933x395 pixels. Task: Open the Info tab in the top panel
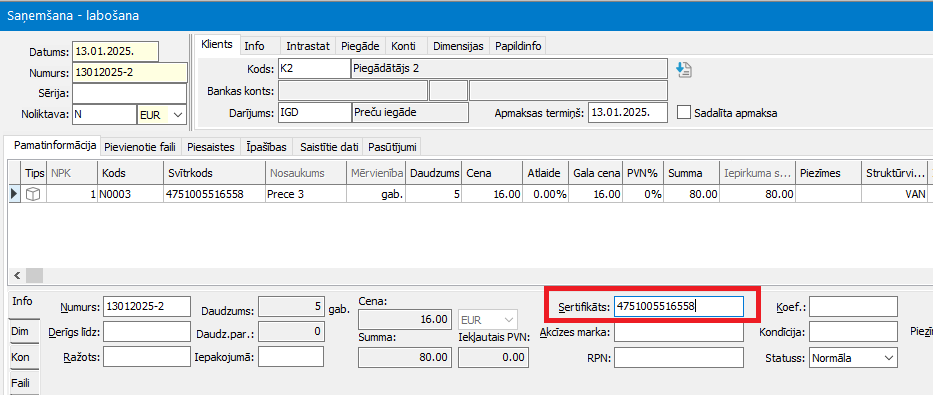tap(255, 46)
